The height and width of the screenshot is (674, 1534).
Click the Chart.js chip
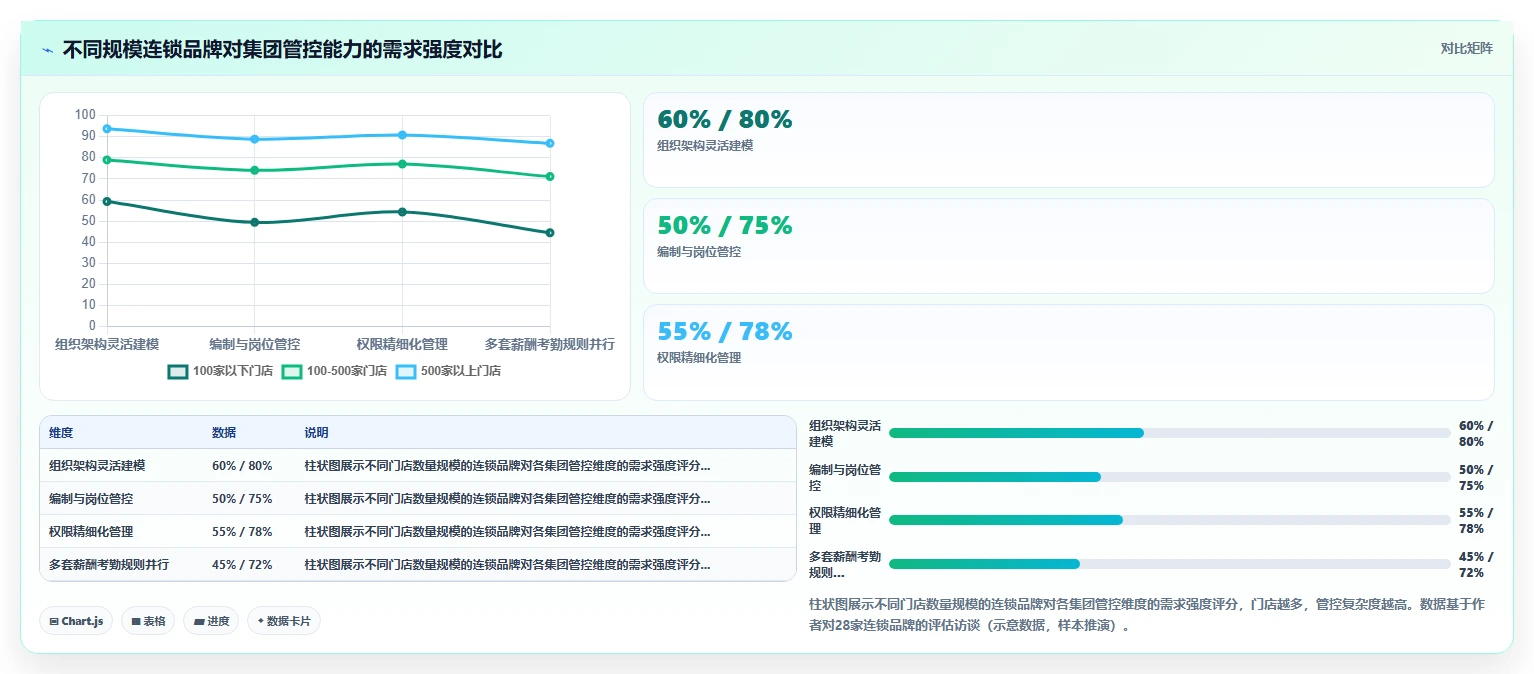point(76,621)
